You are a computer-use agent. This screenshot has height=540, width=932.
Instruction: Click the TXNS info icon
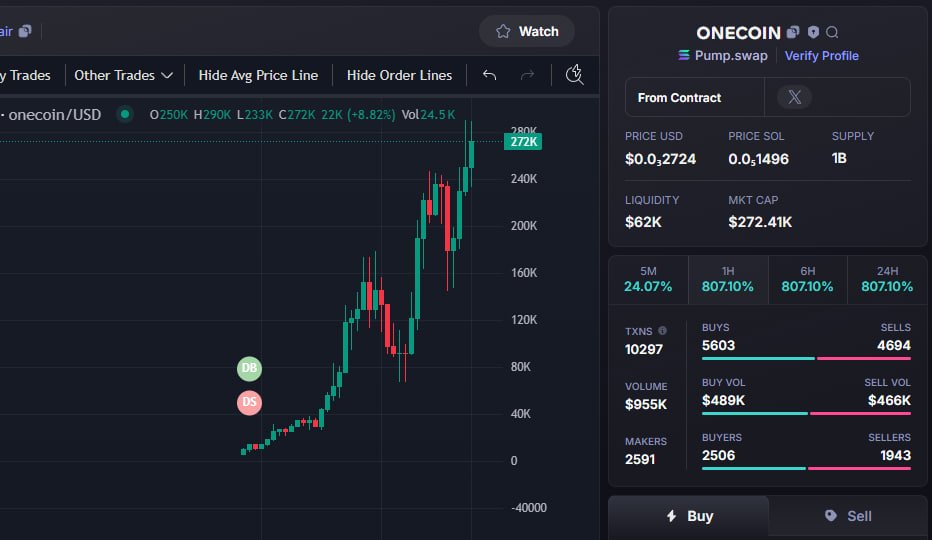[x=662, y=331]
